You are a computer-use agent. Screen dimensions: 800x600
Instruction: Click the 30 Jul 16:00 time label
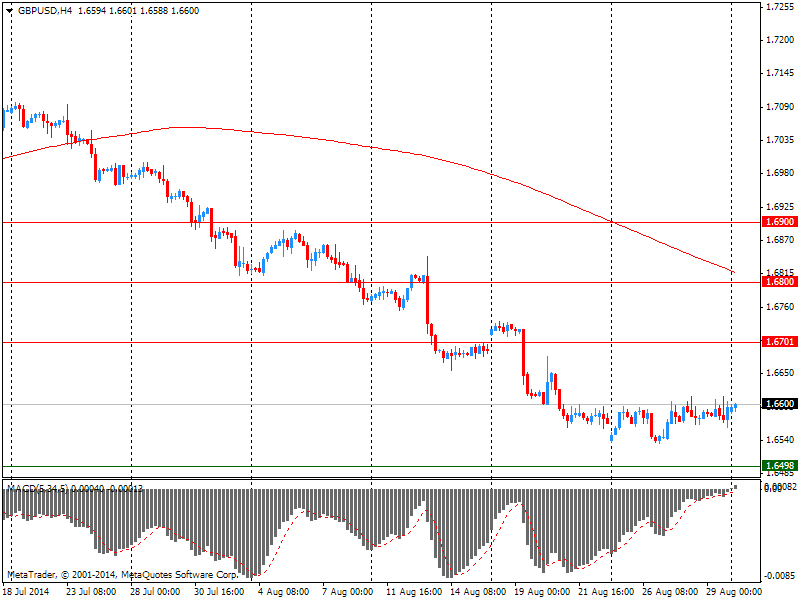pyautogui.click(x=219, y=592)
